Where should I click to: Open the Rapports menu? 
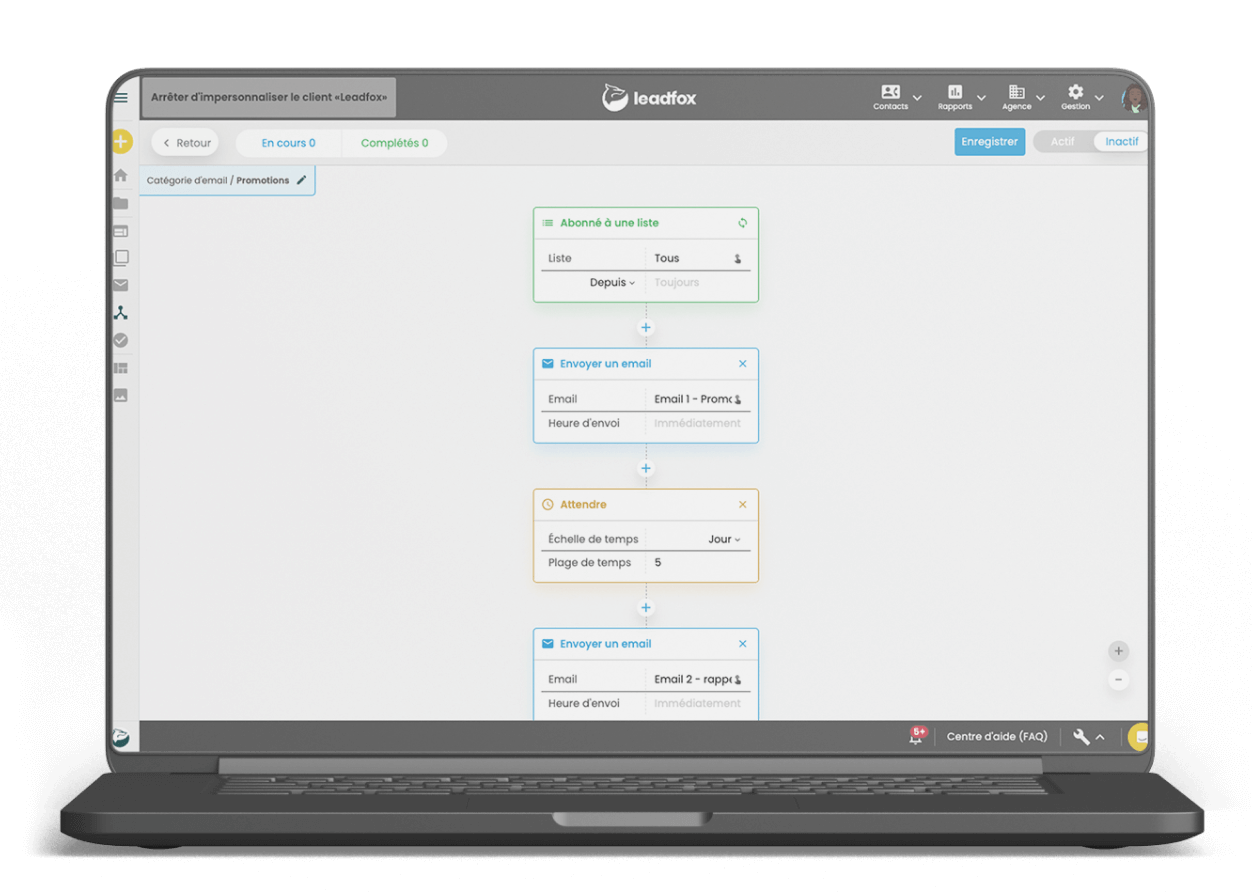coord(955,97)
